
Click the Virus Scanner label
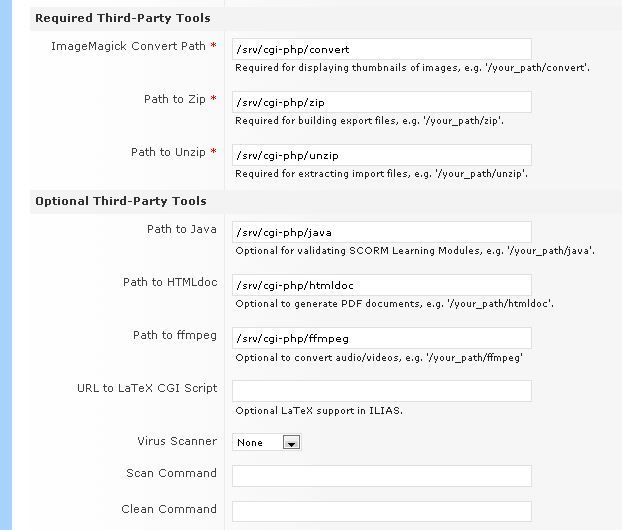(176, 441)
